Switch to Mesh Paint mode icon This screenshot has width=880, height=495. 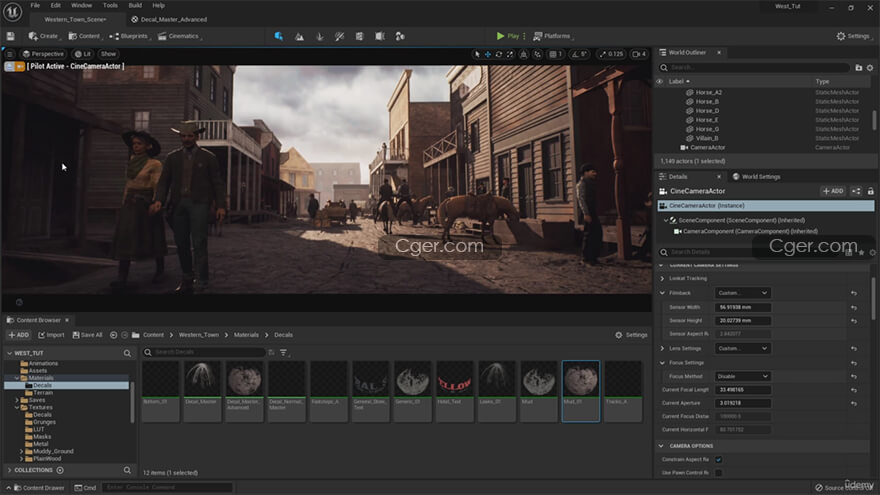[340, 36]
